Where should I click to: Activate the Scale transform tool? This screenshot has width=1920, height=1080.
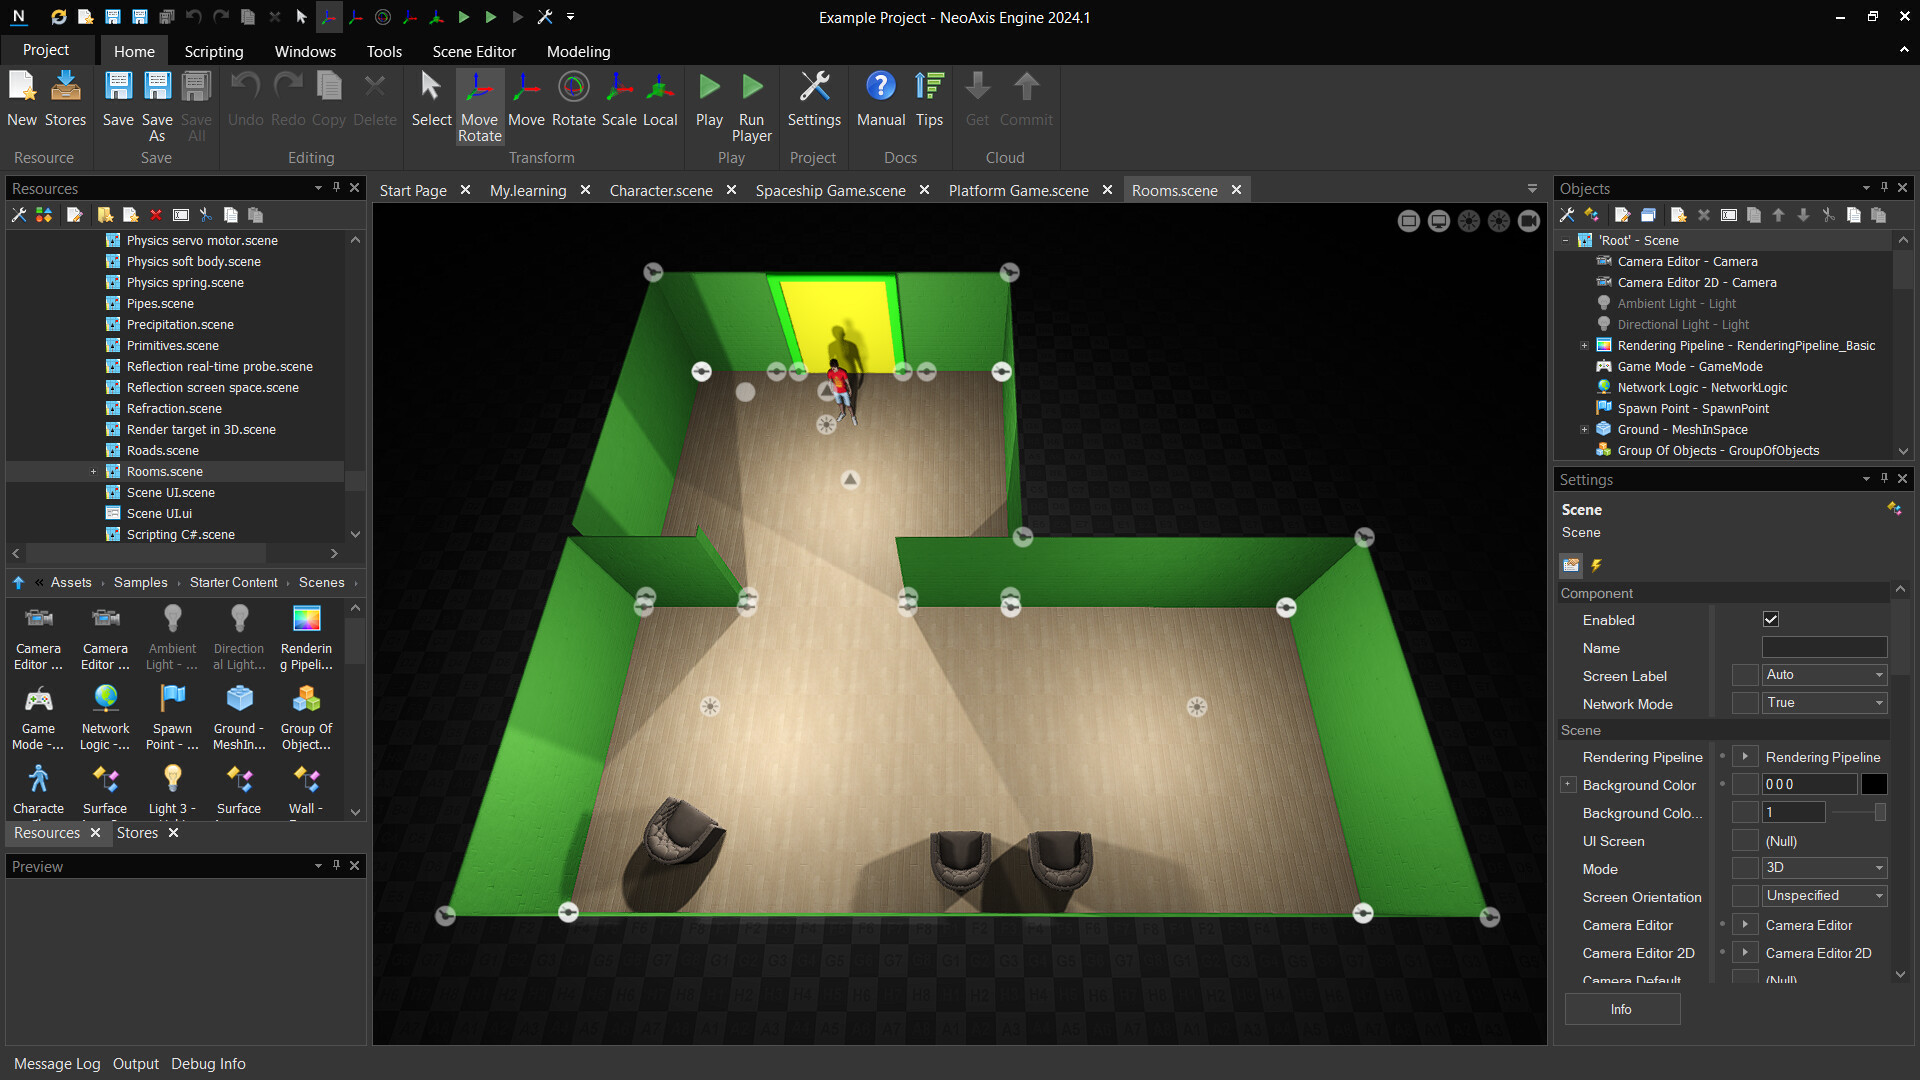(x=618, y=100)
